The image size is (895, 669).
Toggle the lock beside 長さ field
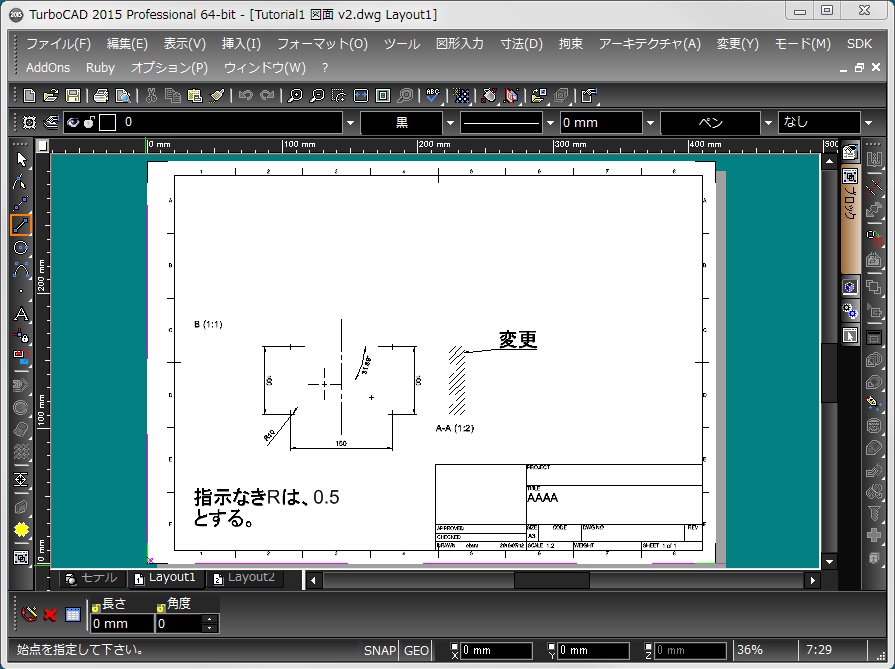(x=96, y=607)
